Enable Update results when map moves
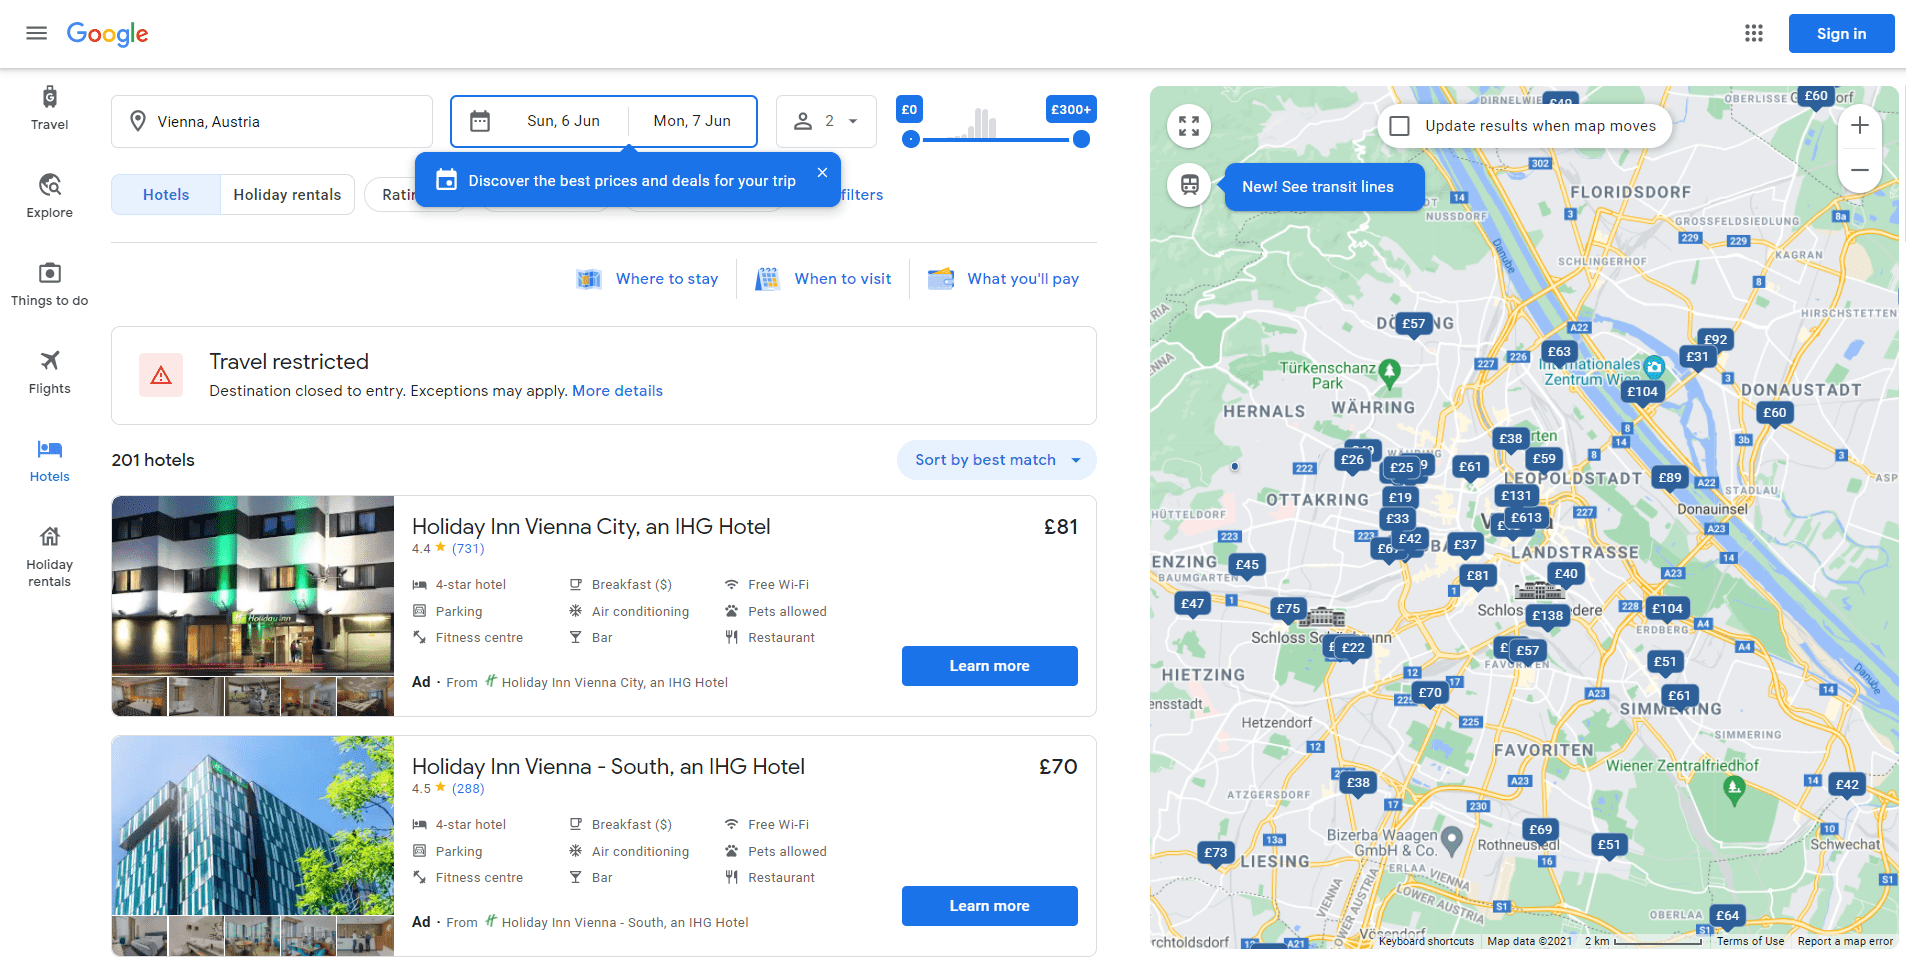Screen dimensions: 1906x962 coord(1400,126)
